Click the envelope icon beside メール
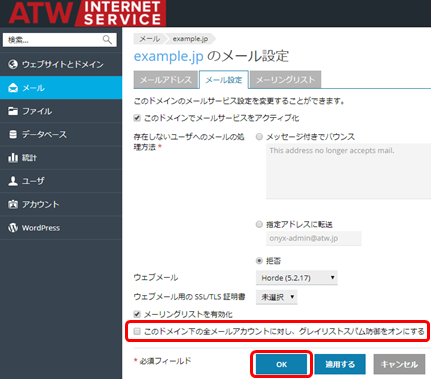Image resolution: width=431 pixels, height=379 pixels. (x=13, y=88)
